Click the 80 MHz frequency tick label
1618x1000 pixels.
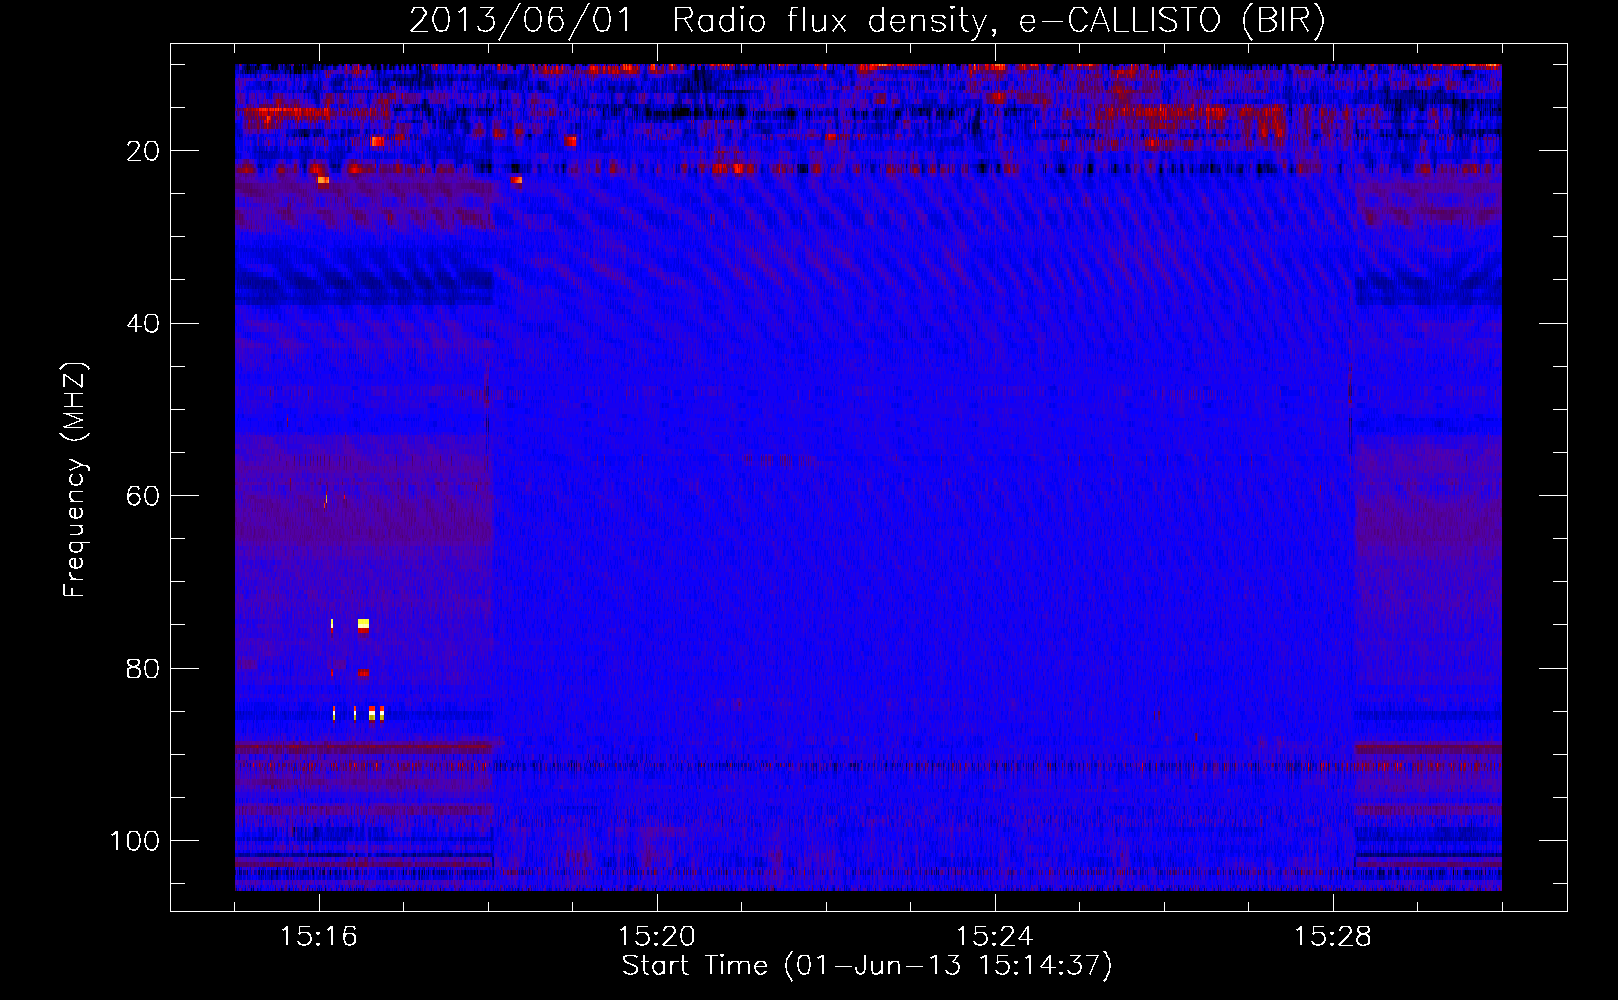[144, 669]
